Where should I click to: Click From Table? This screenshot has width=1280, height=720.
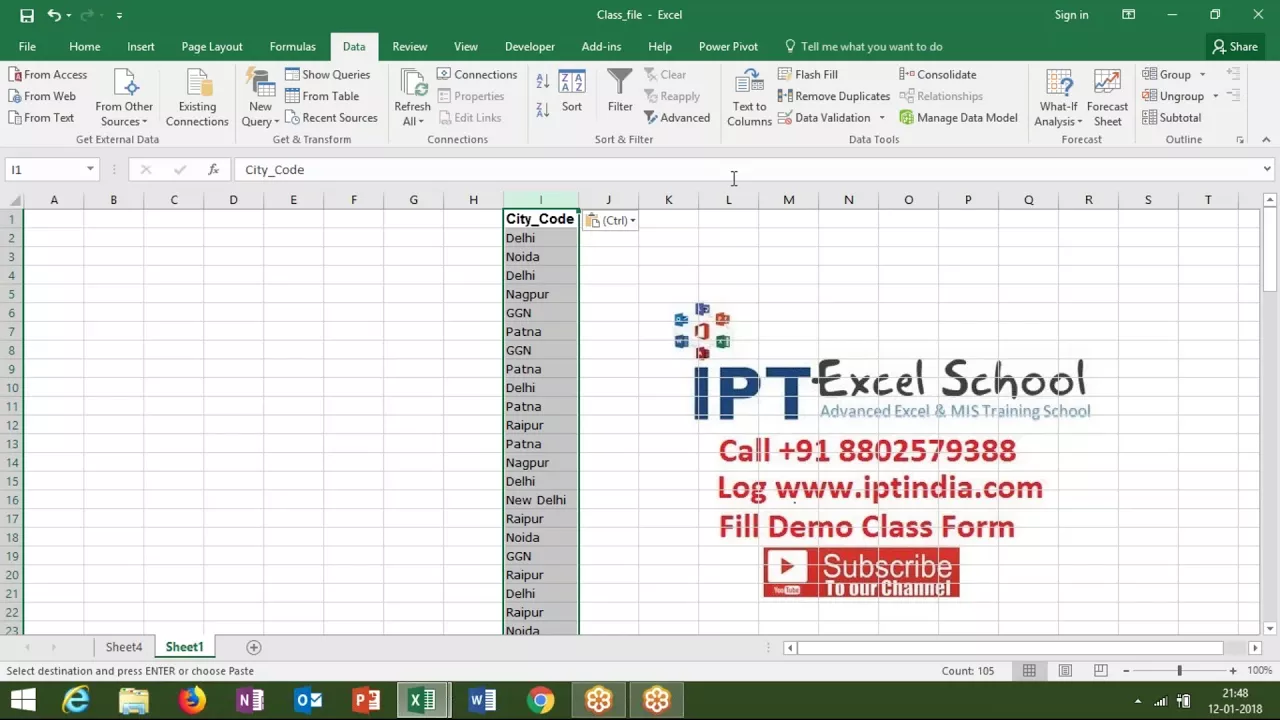322,96
